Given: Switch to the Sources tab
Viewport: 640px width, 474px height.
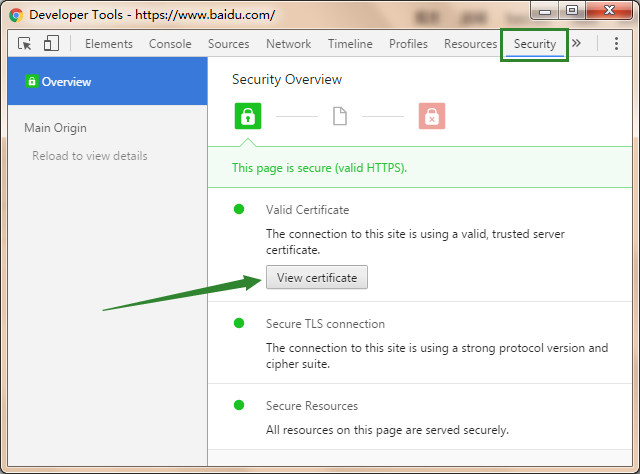Looking at the screenshot, I should coord(229,44).
